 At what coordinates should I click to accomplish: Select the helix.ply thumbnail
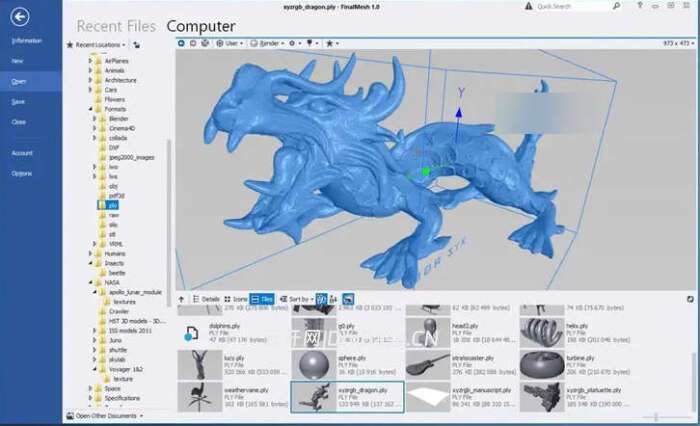pos(542,333)
